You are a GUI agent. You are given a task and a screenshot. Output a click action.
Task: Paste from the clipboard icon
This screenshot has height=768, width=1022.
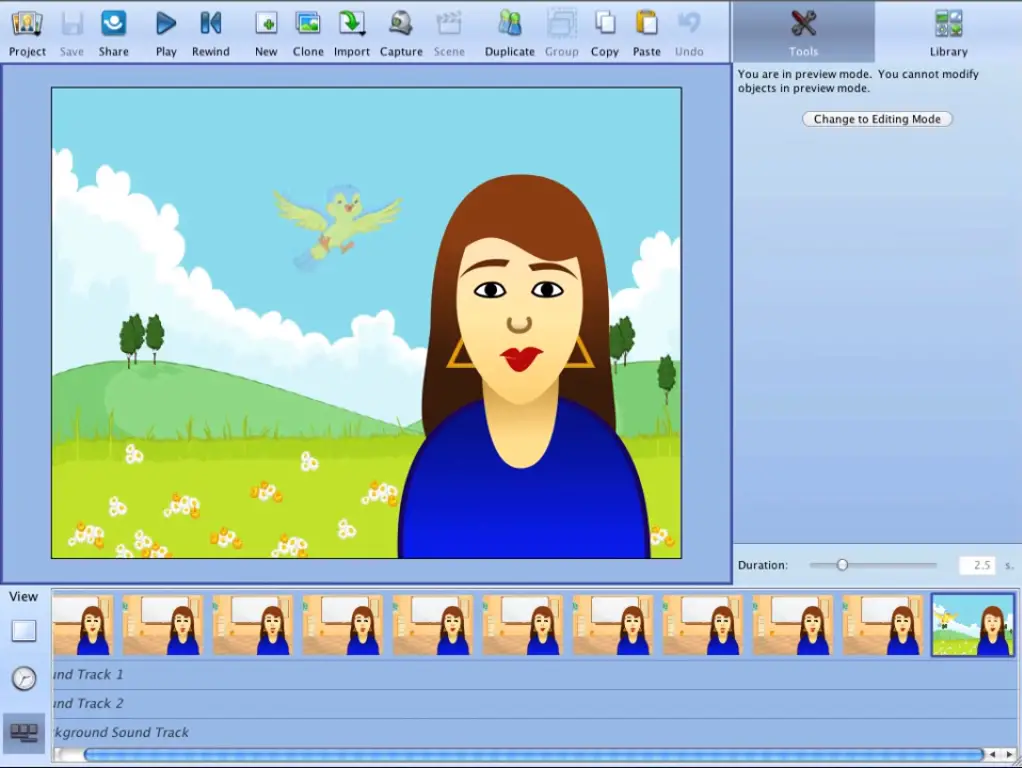coord(647,23)
